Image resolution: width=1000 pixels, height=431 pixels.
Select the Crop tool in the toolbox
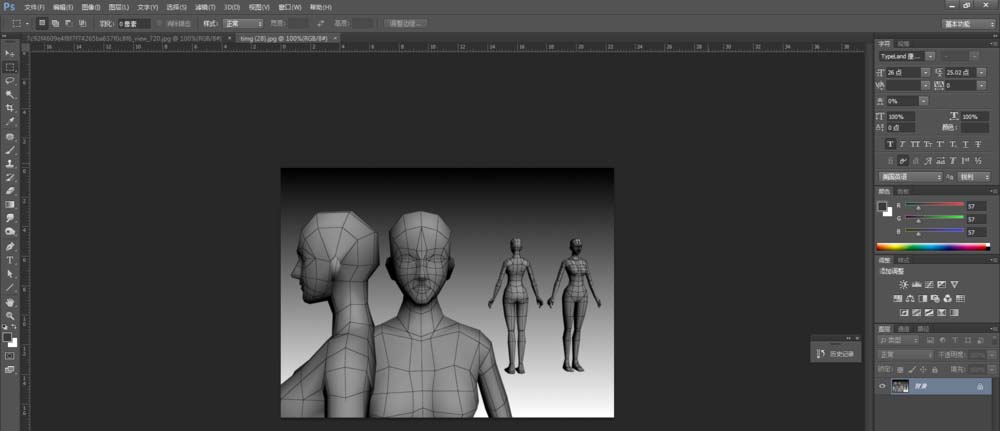coord(10,108)
